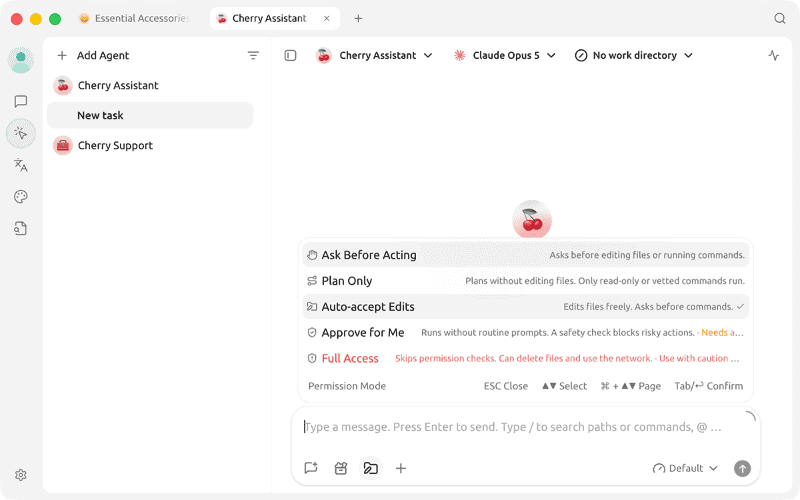Open the No work directory dropdown
The width and height of the screenshot is (800, 500).
(x=634, y=55)
